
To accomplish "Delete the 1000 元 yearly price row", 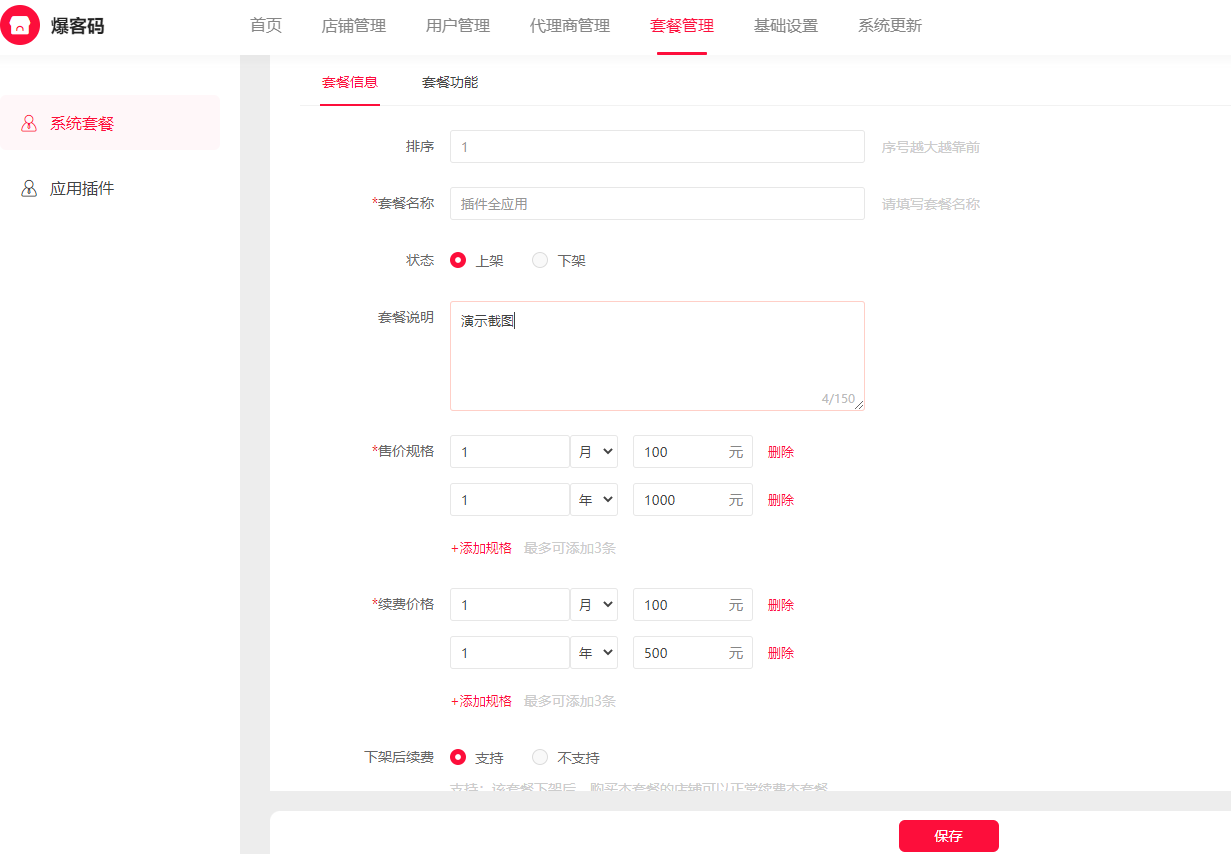I will click(781, 500).
